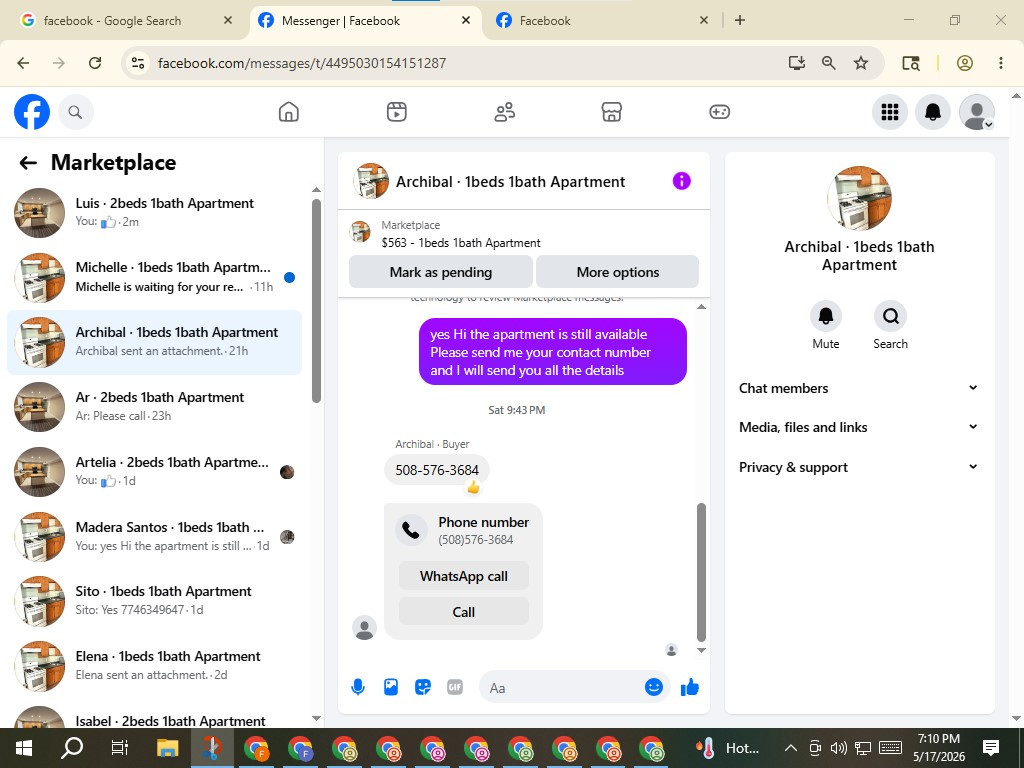Viewport: 1024px width, 768px height.
Task: Search within the conversation
Action: [x=890, y=316]
